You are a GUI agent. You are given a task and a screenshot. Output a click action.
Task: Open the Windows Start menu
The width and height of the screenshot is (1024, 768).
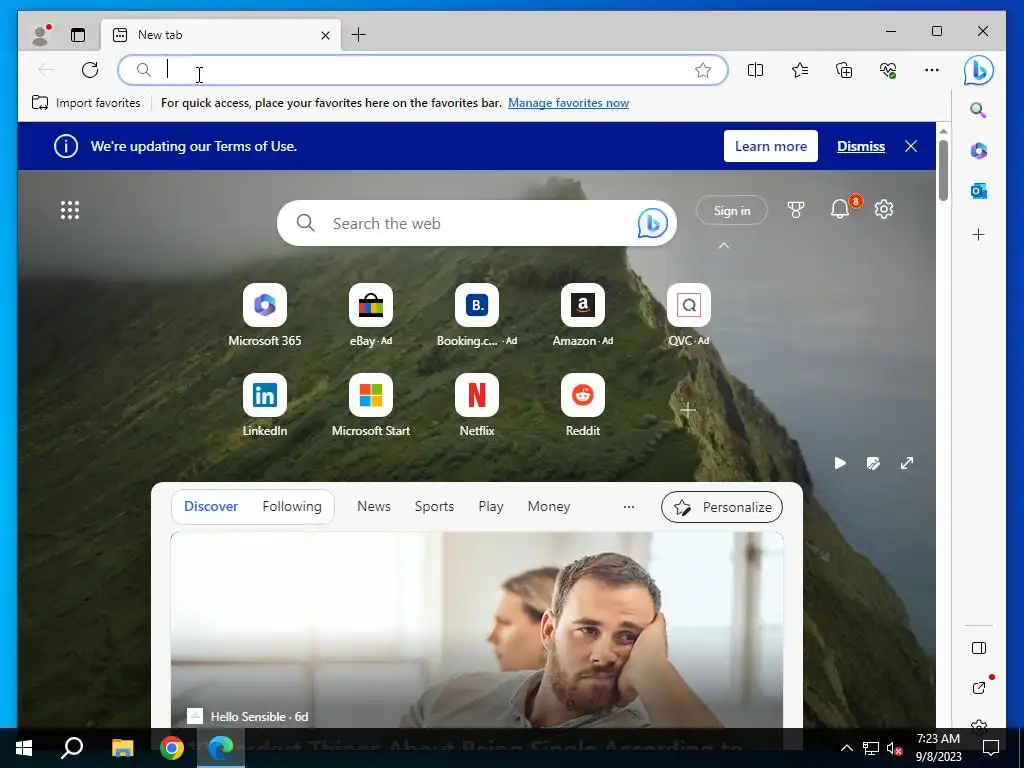tap(24, 748)
